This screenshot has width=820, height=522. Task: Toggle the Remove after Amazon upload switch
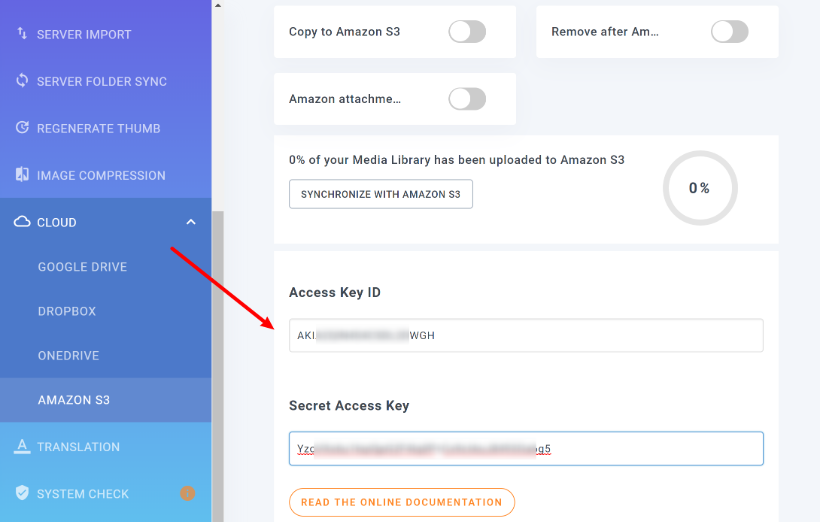click(730, 31)
